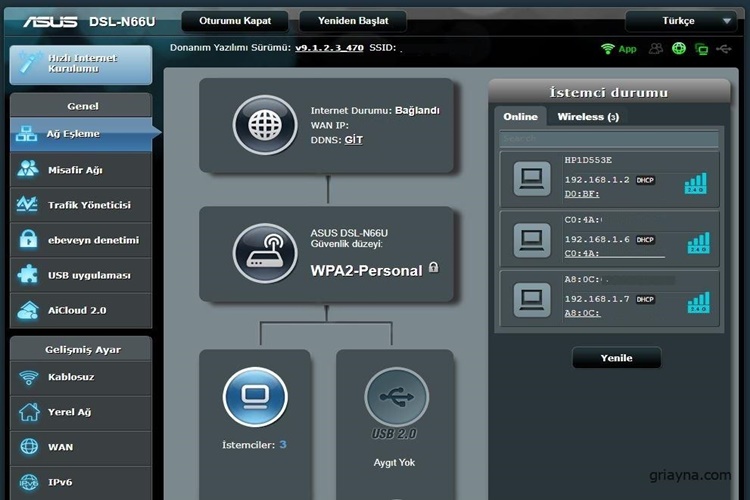Switch to Wireless (3) tab
The width and height of the screenshot is (750, 500).
588,117
